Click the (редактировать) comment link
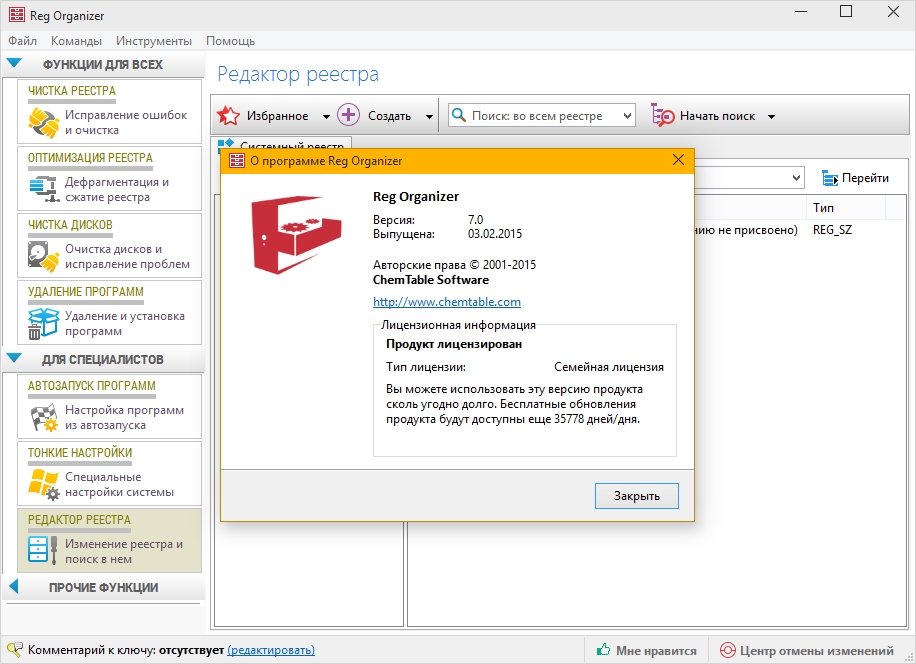 pyautogui.click(x=271, y=649)
